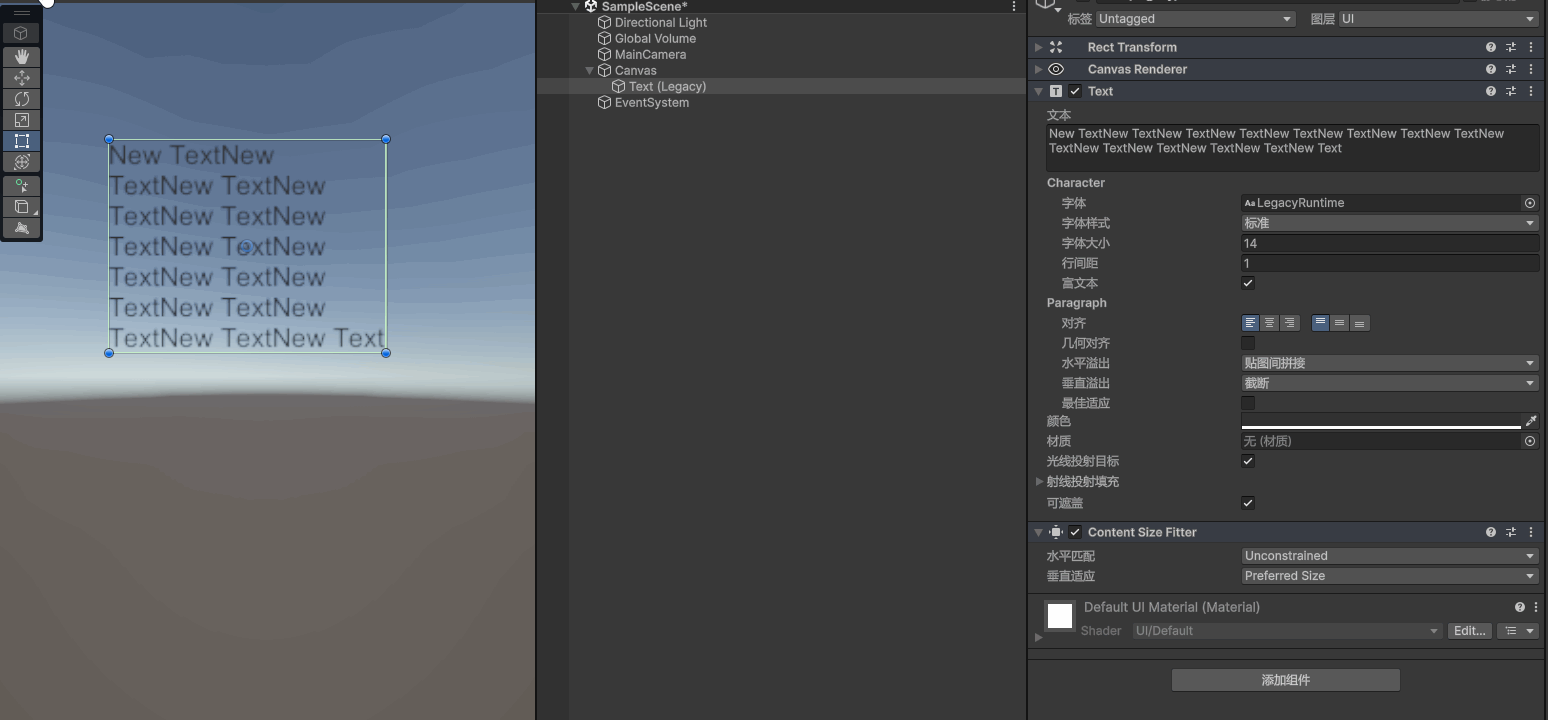
Task: Open Rect Transform preset selector
Action: [x=1511, y=47]
